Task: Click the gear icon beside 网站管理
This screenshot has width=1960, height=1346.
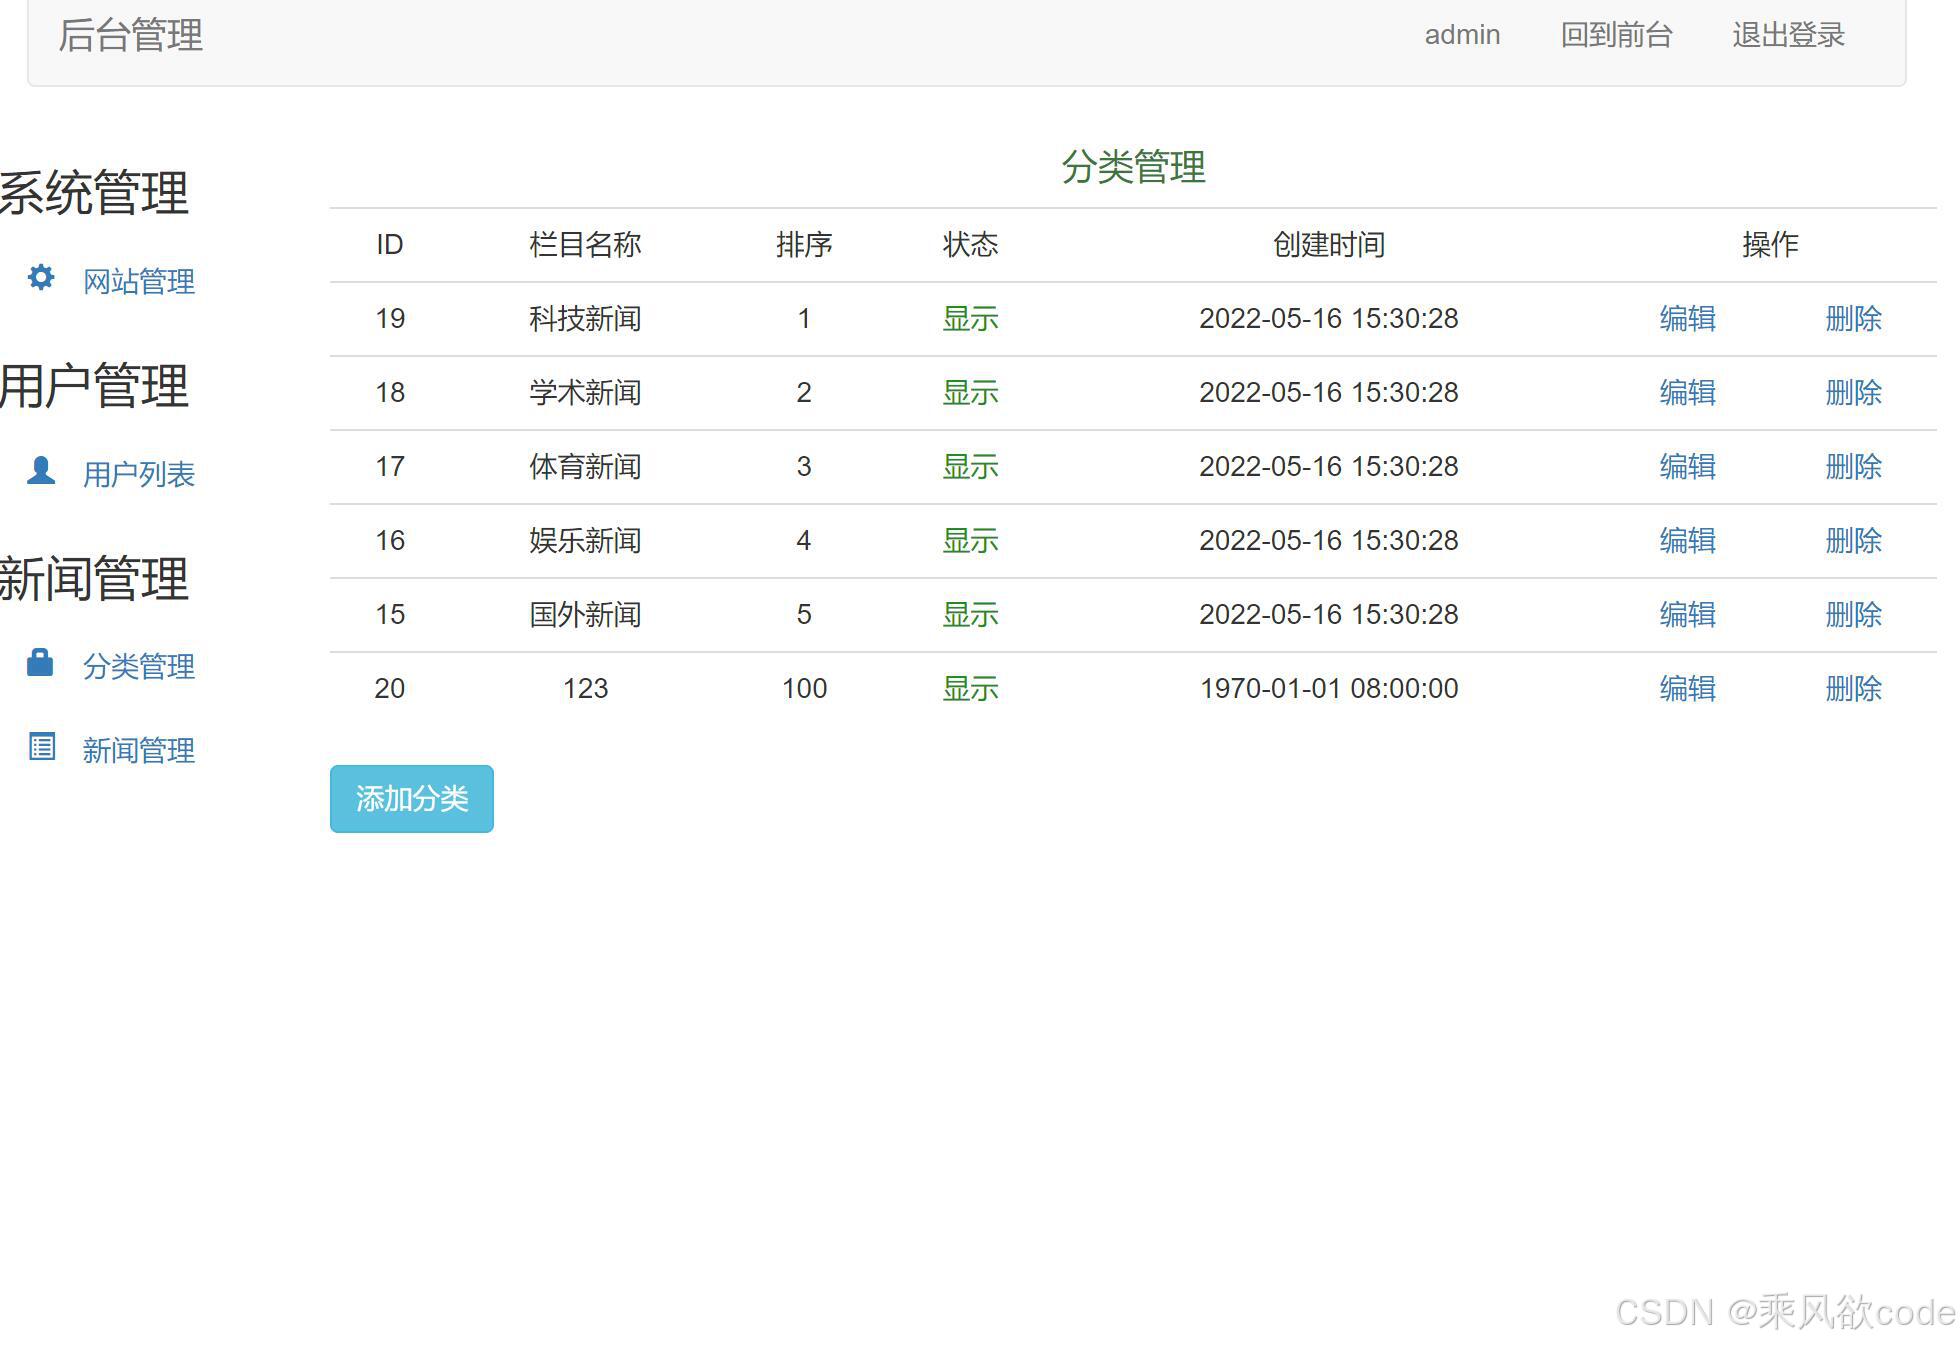Action: click(x=41, y=277)
